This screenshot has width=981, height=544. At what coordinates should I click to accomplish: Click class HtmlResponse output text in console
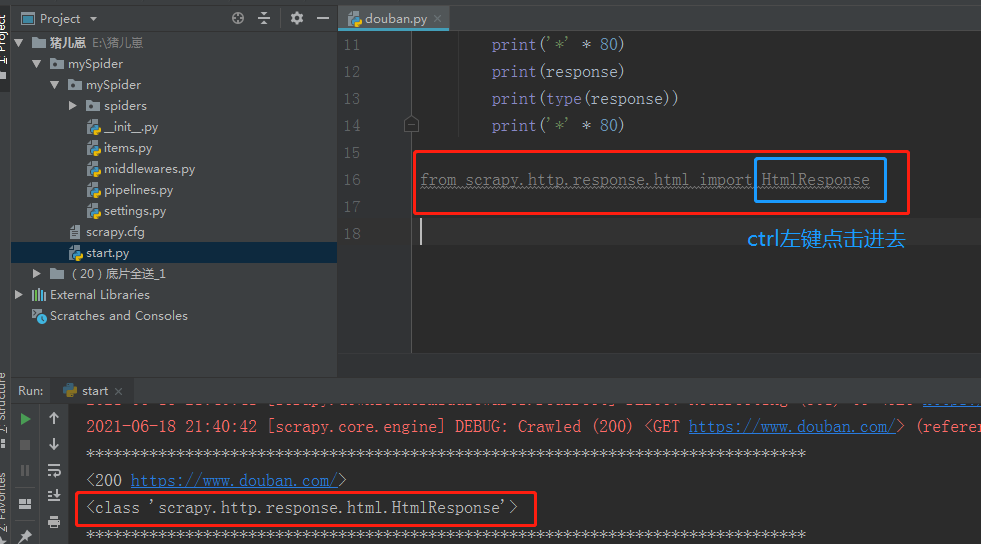[x=302, y=508]
